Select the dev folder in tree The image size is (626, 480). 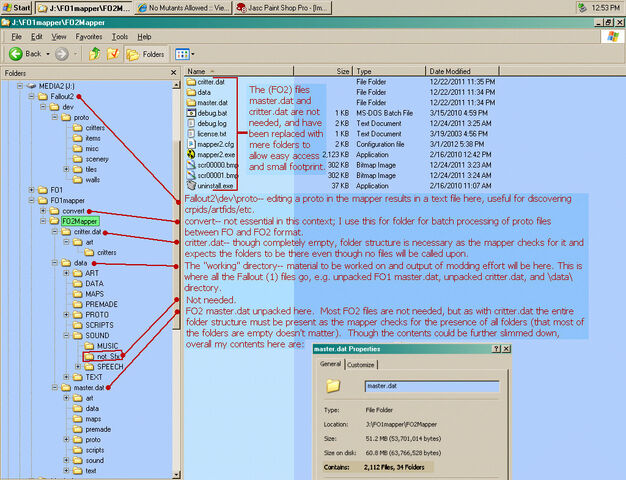[x=68, y=107]
